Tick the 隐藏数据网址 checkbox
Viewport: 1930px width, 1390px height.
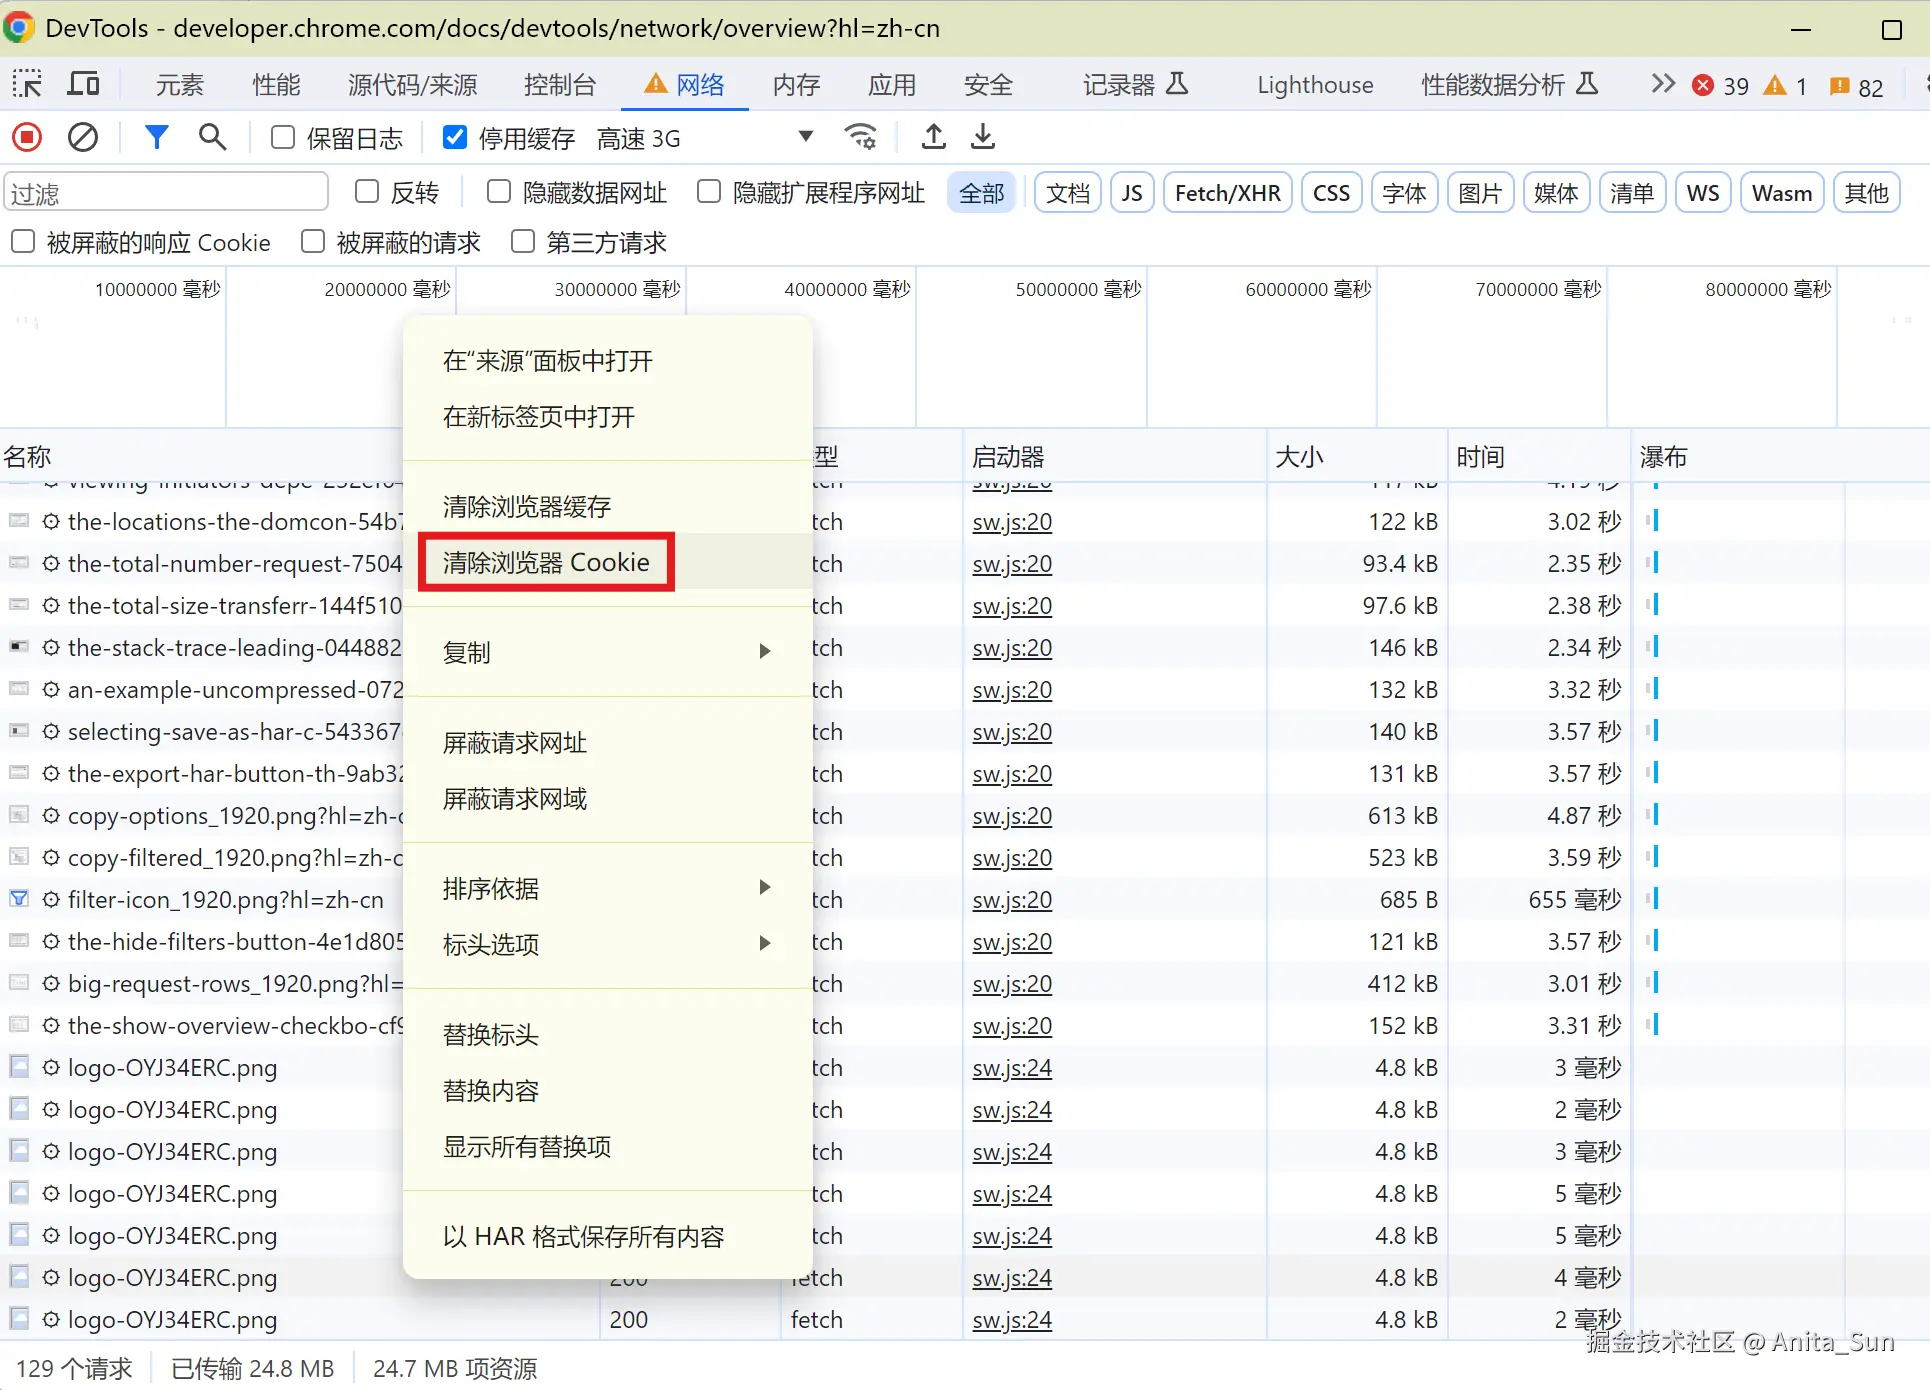[499, 192]
